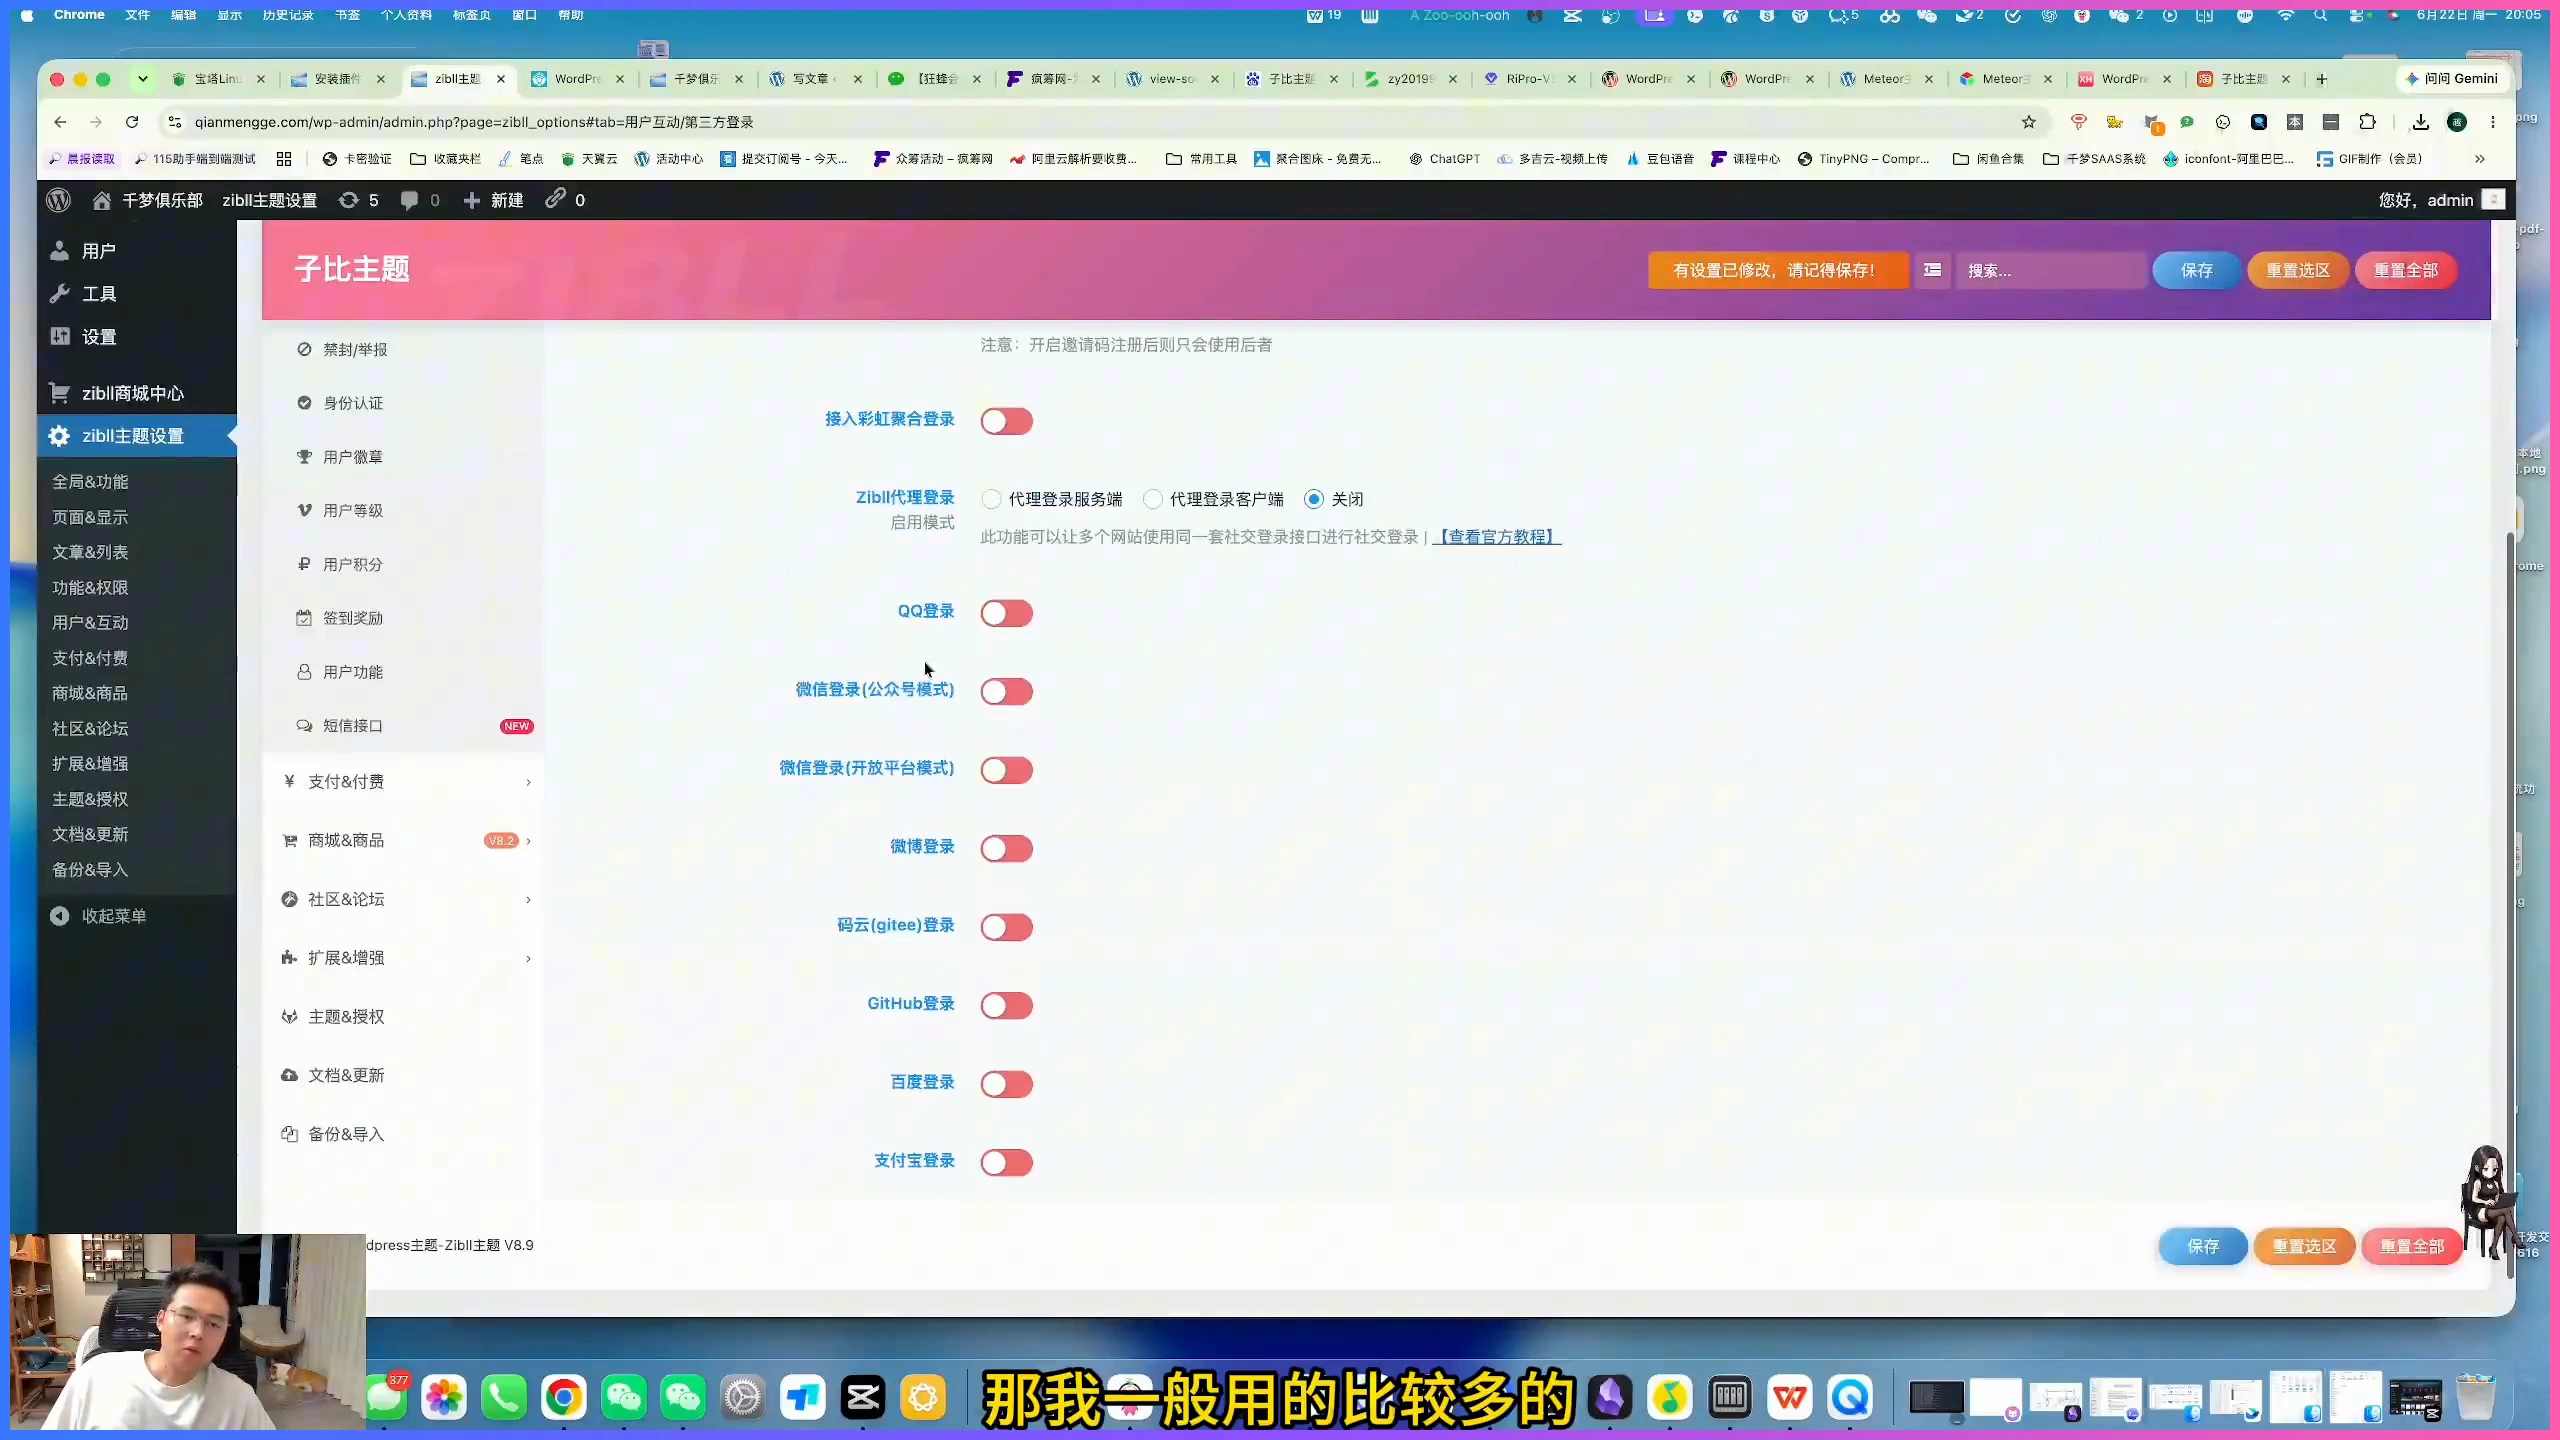This screenshot has height=1440, width=2560.
Task: Open the 常用工具 bookmark folder
Action: pyautogui.click(x=1201, y=159)
